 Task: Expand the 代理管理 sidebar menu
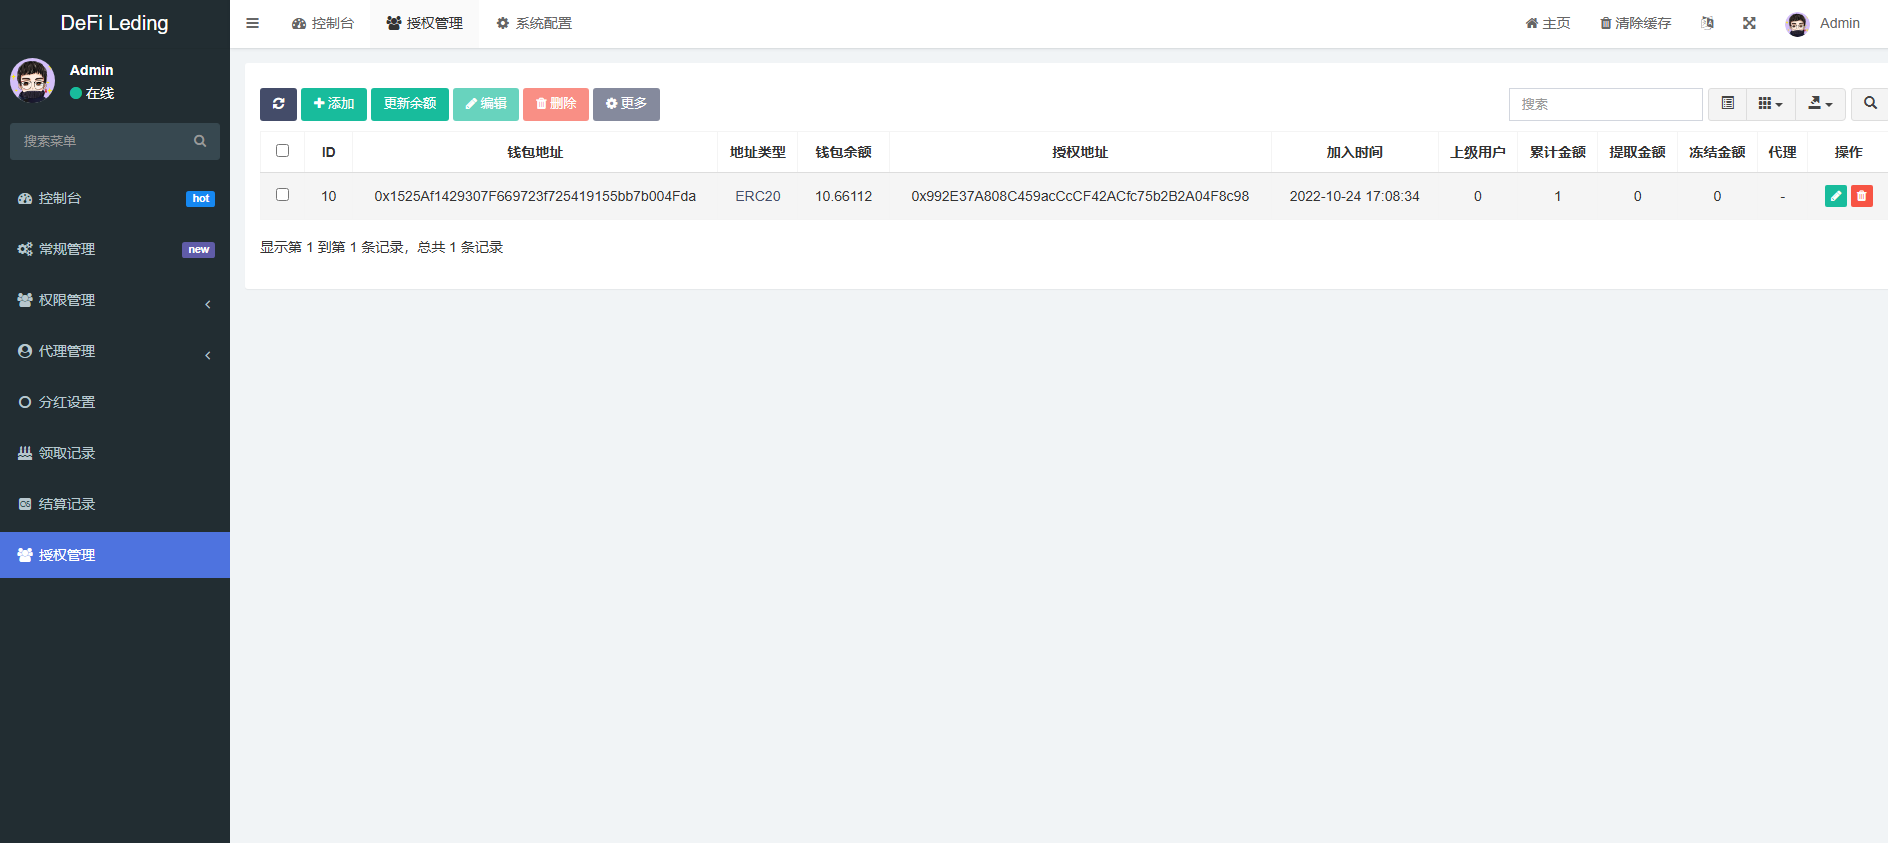(x=115, y=351)
